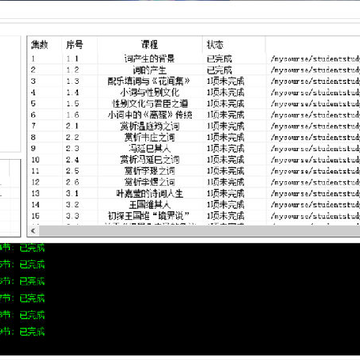The width and height of the screenshot is (360, 360).
Task: Click the /mycourse path in row 1.1
Action: tap(315, 59)
